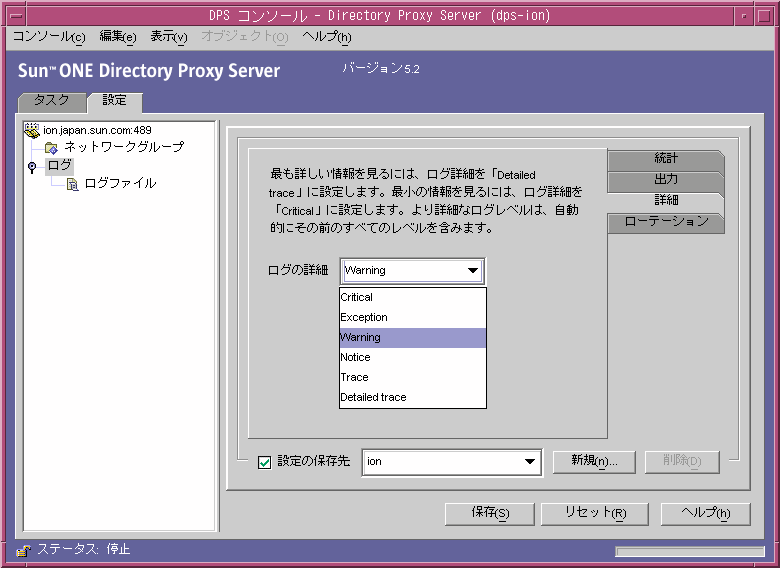Open the 統計 side tab
780x568 pixels.
[666, 159]
